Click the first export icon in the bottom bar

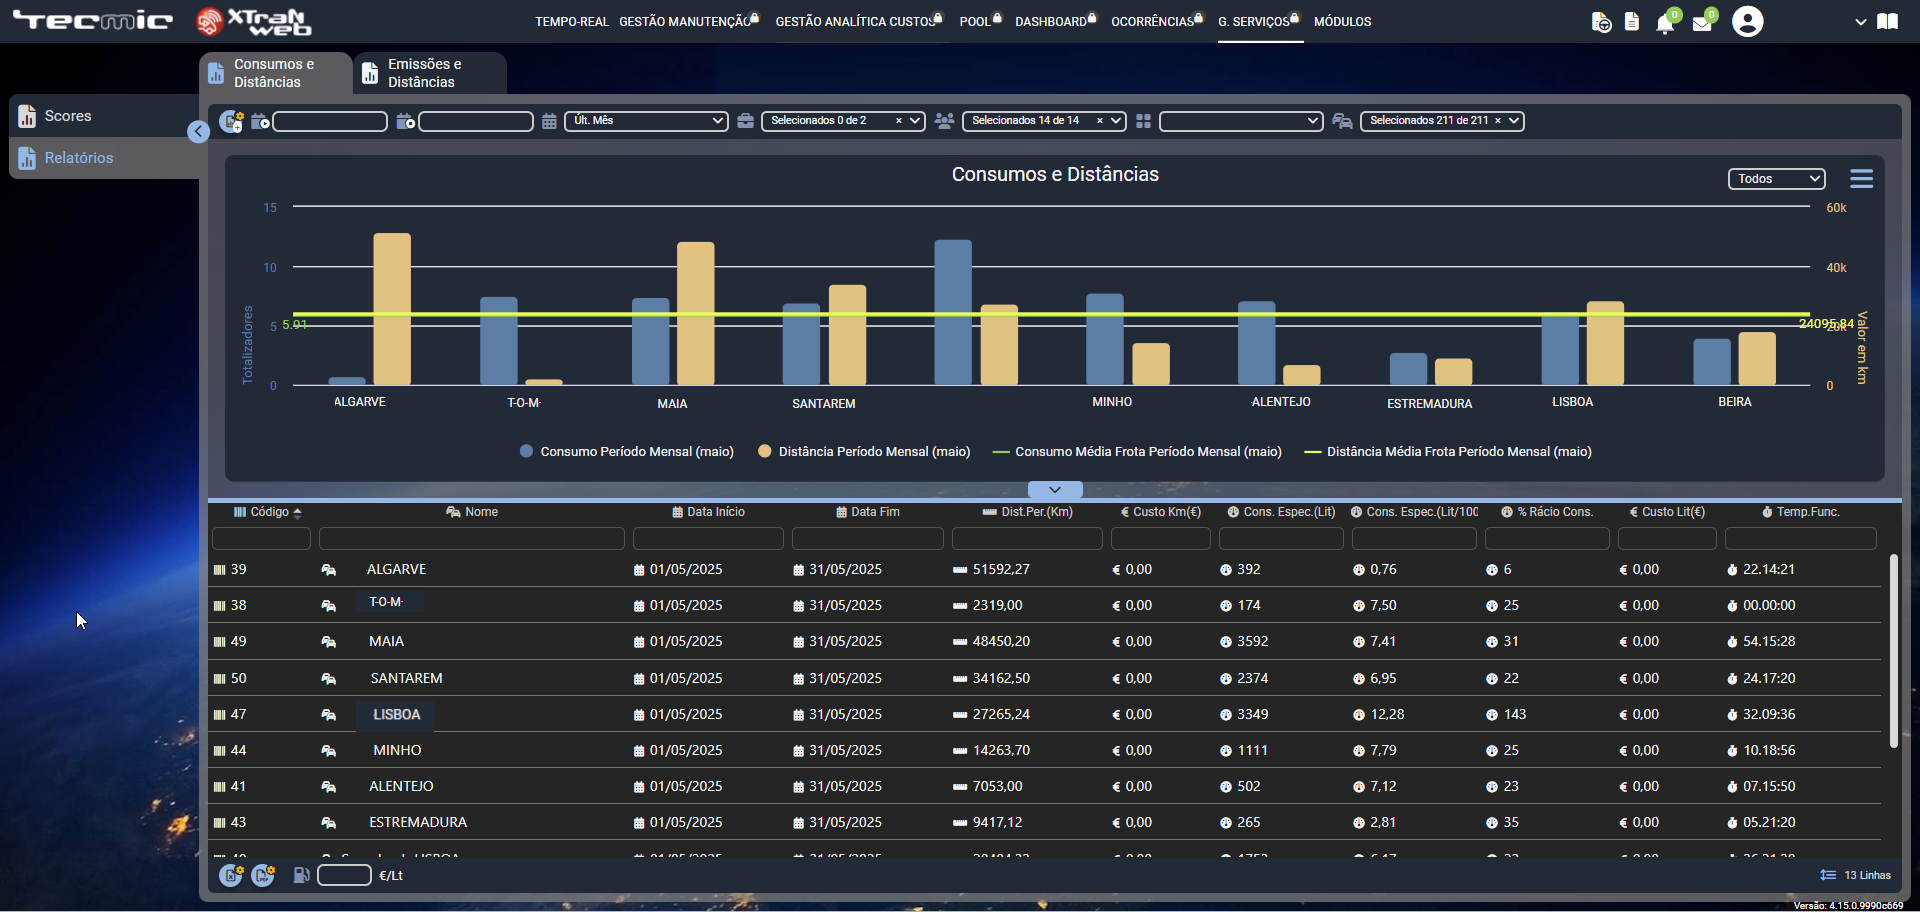[231, 876]
